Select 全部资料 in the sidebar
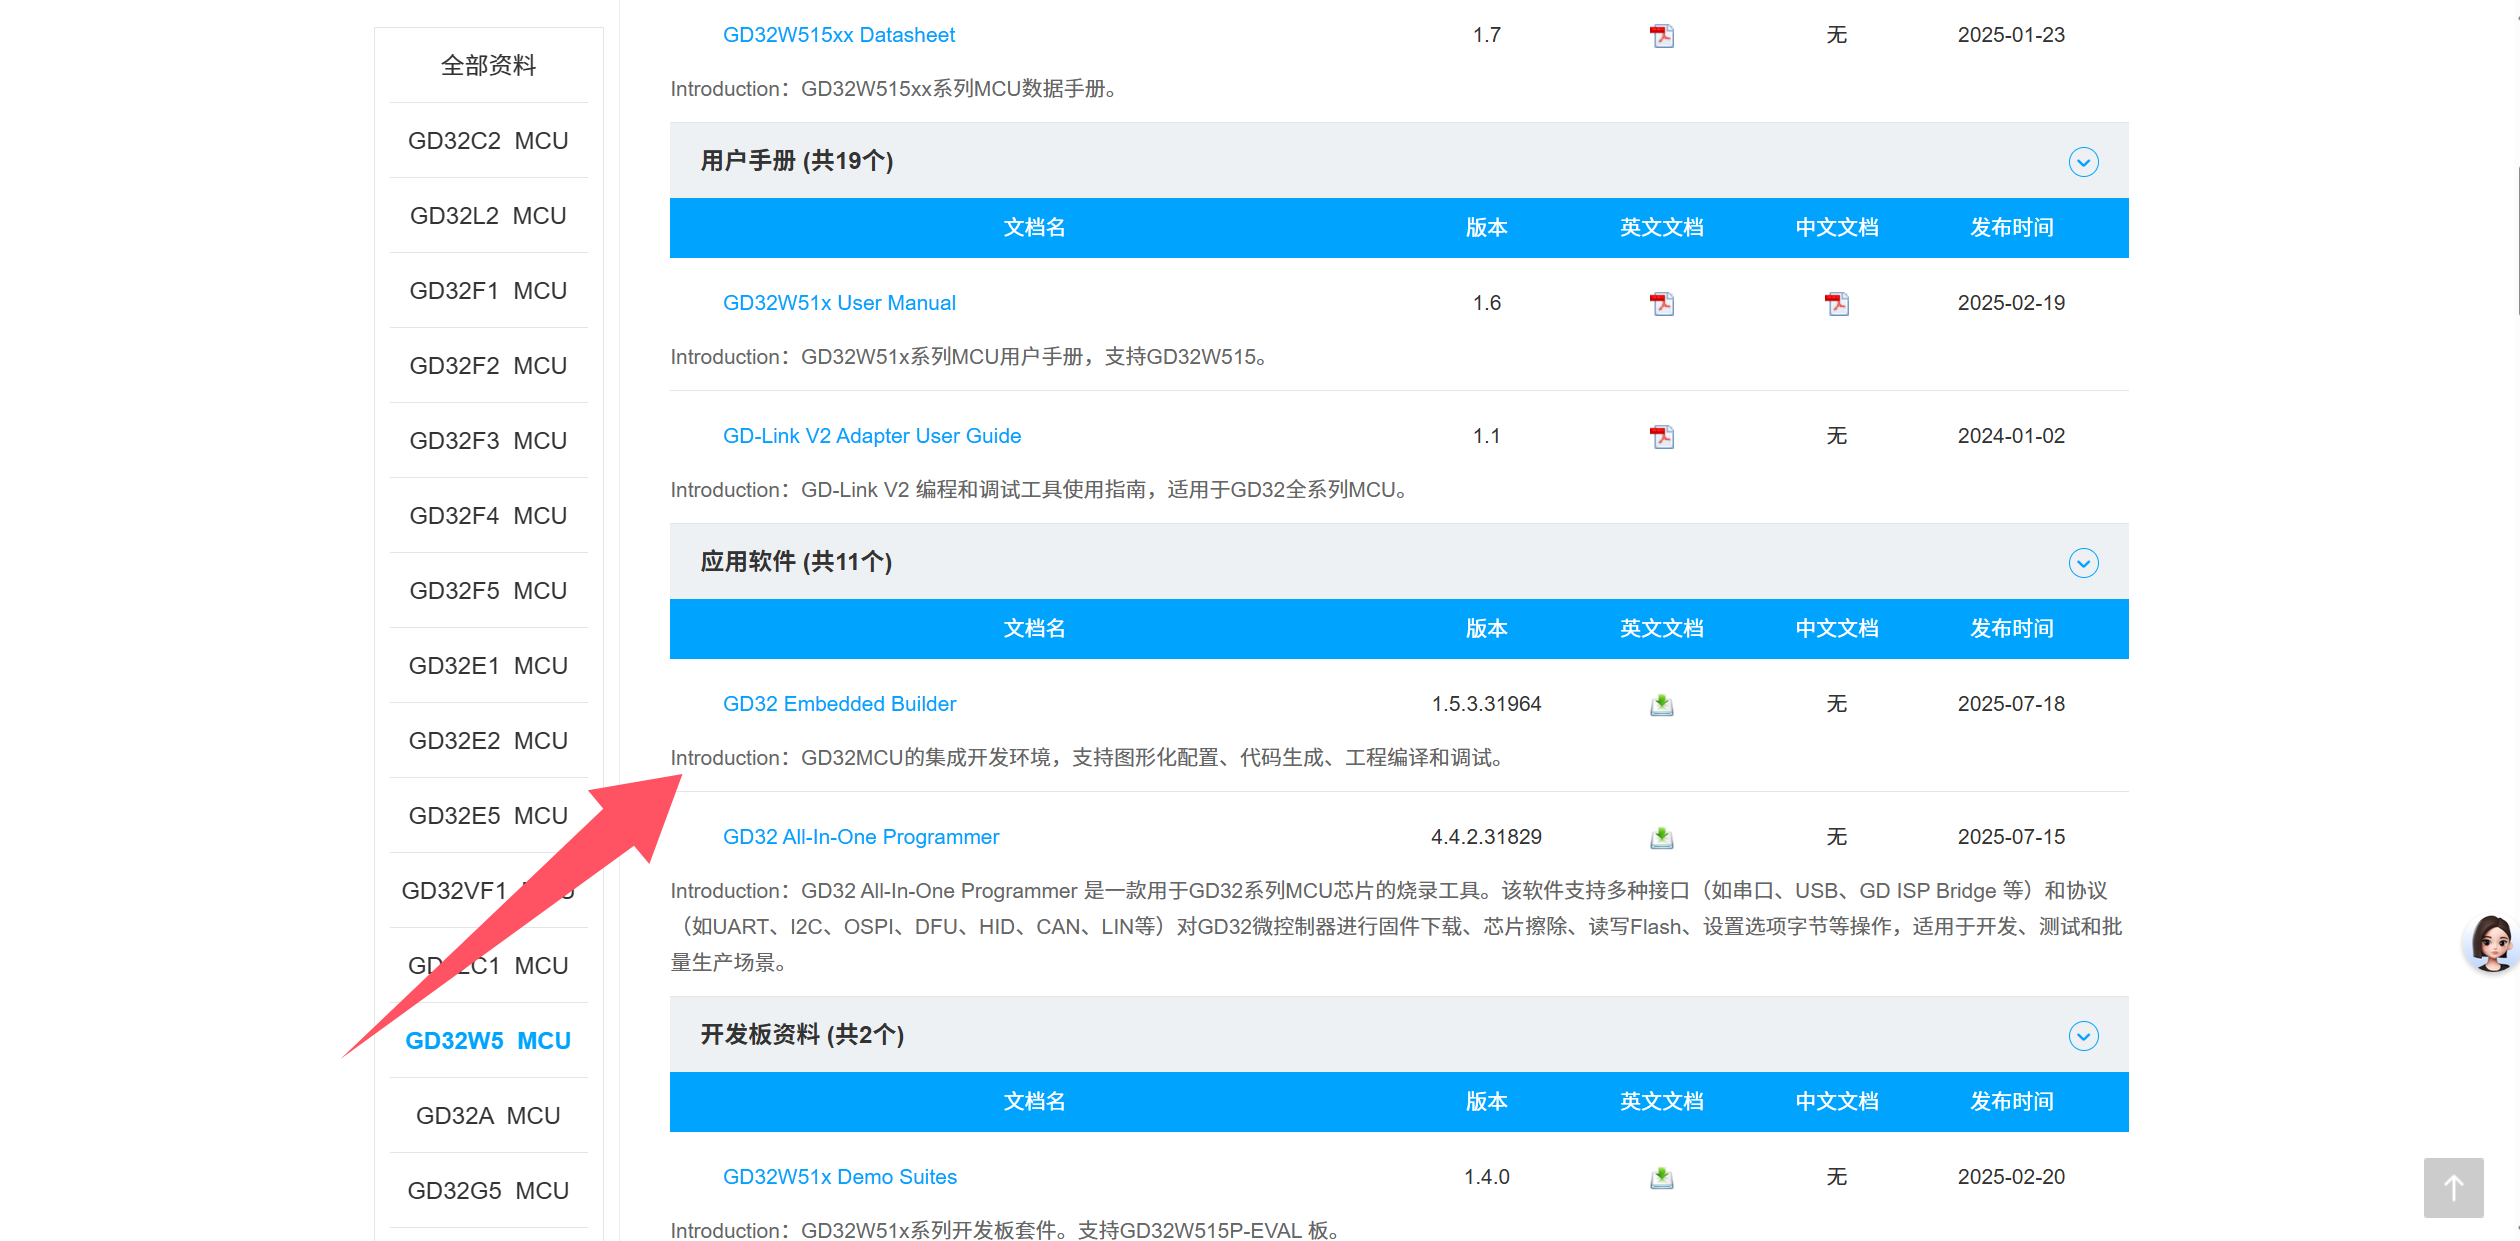 click(x=488, y=66)
